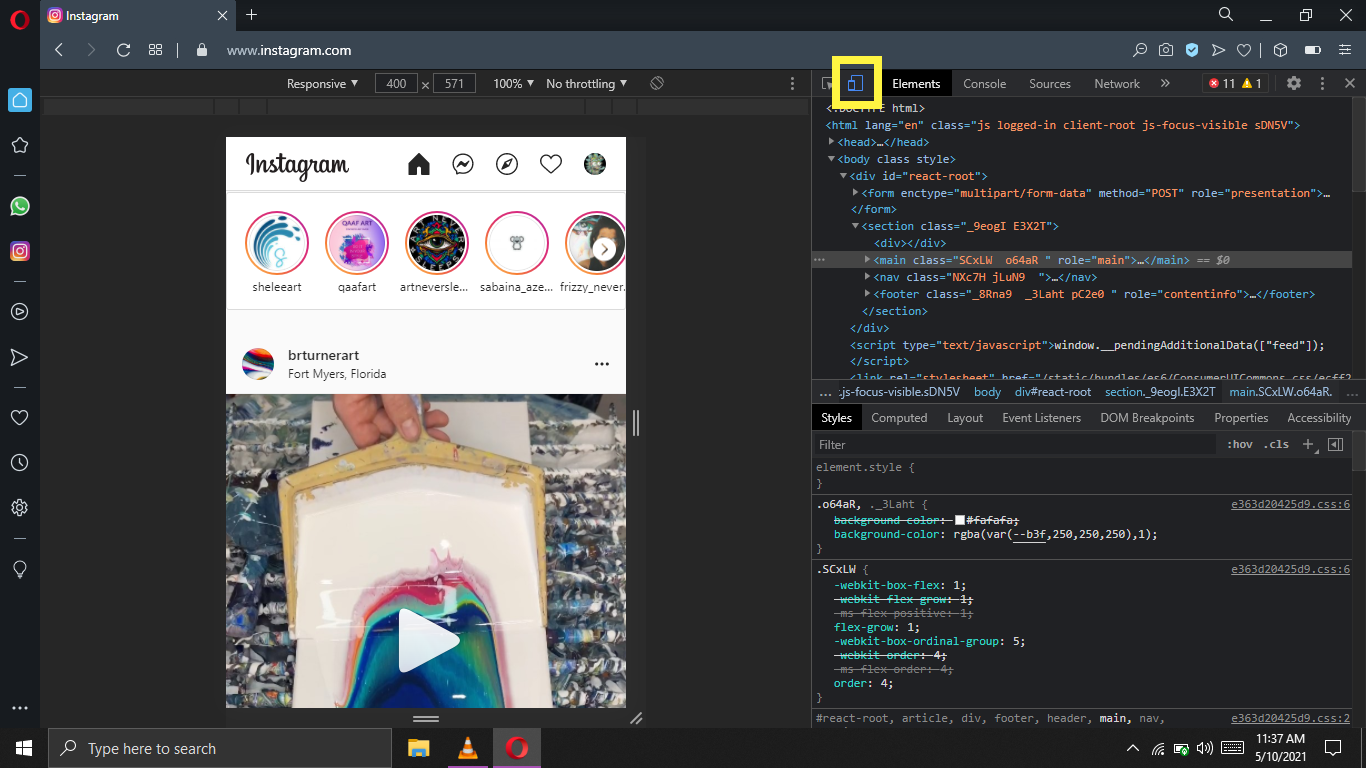
Task: Expand the main SCxLW element node
Action: tap(868, 260)
